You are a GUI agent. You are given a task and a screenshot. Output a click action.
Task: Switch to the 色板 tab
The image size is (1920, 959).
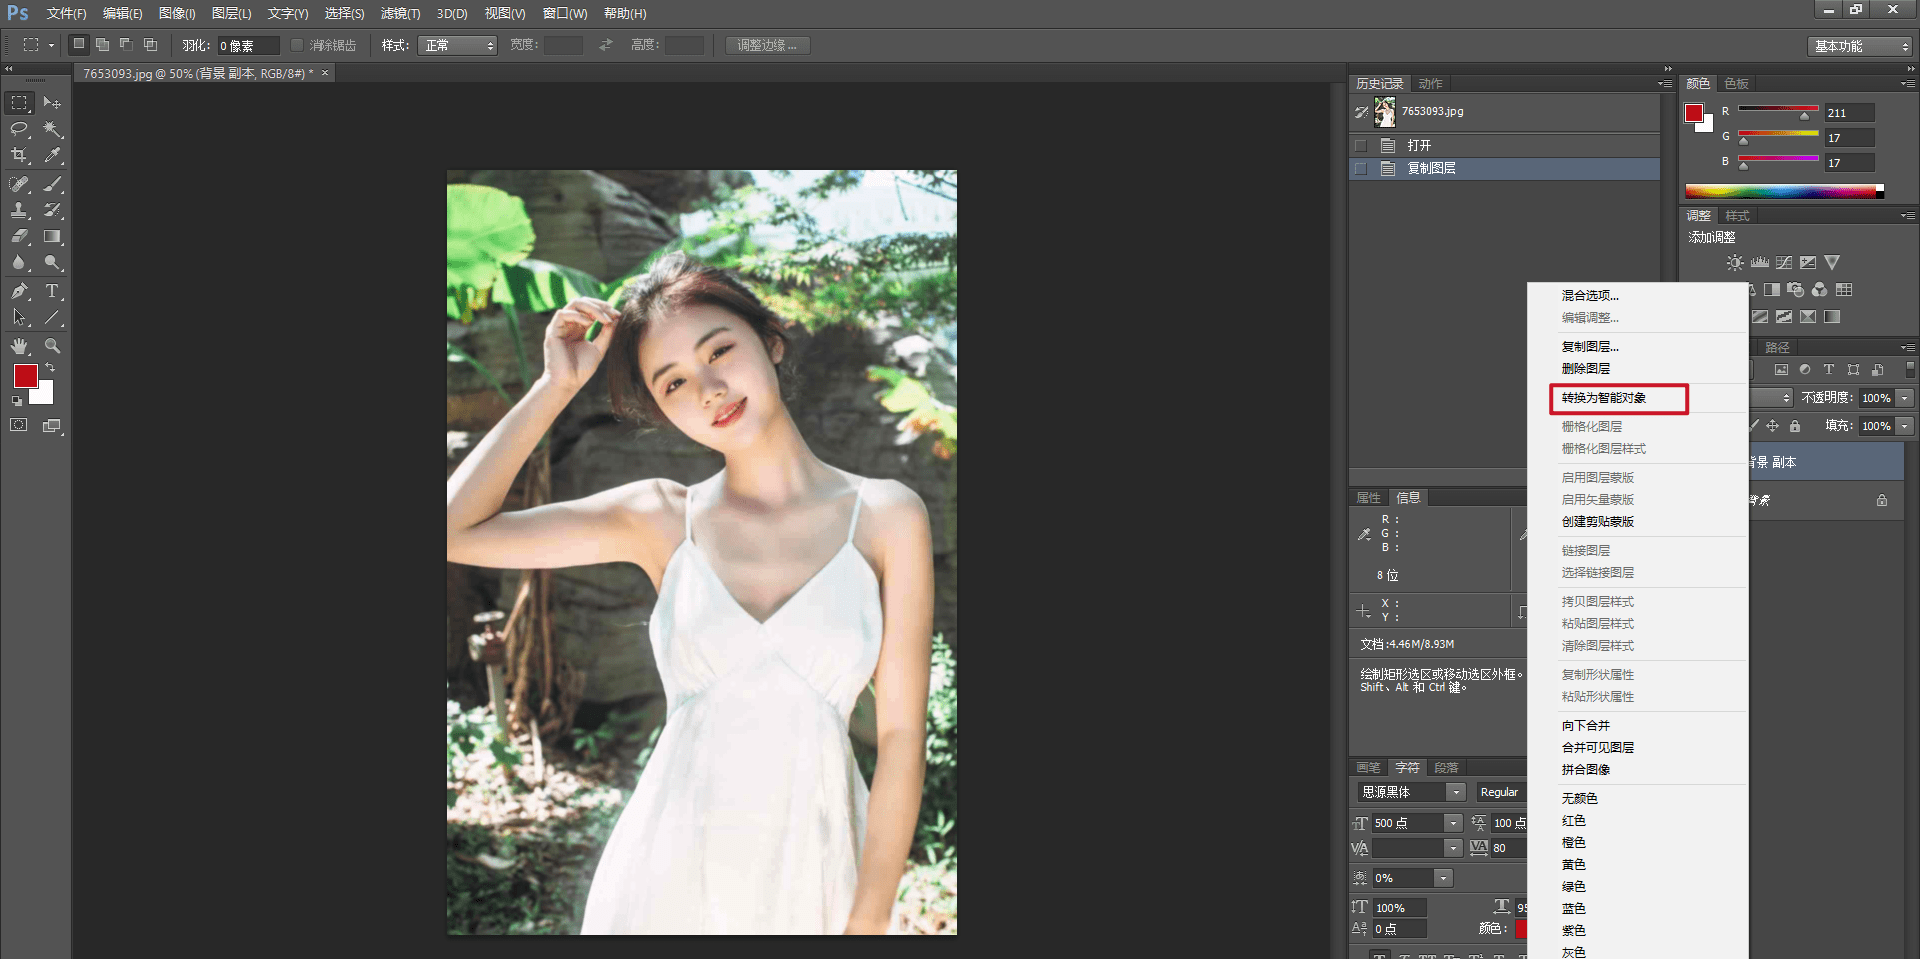1737,83
